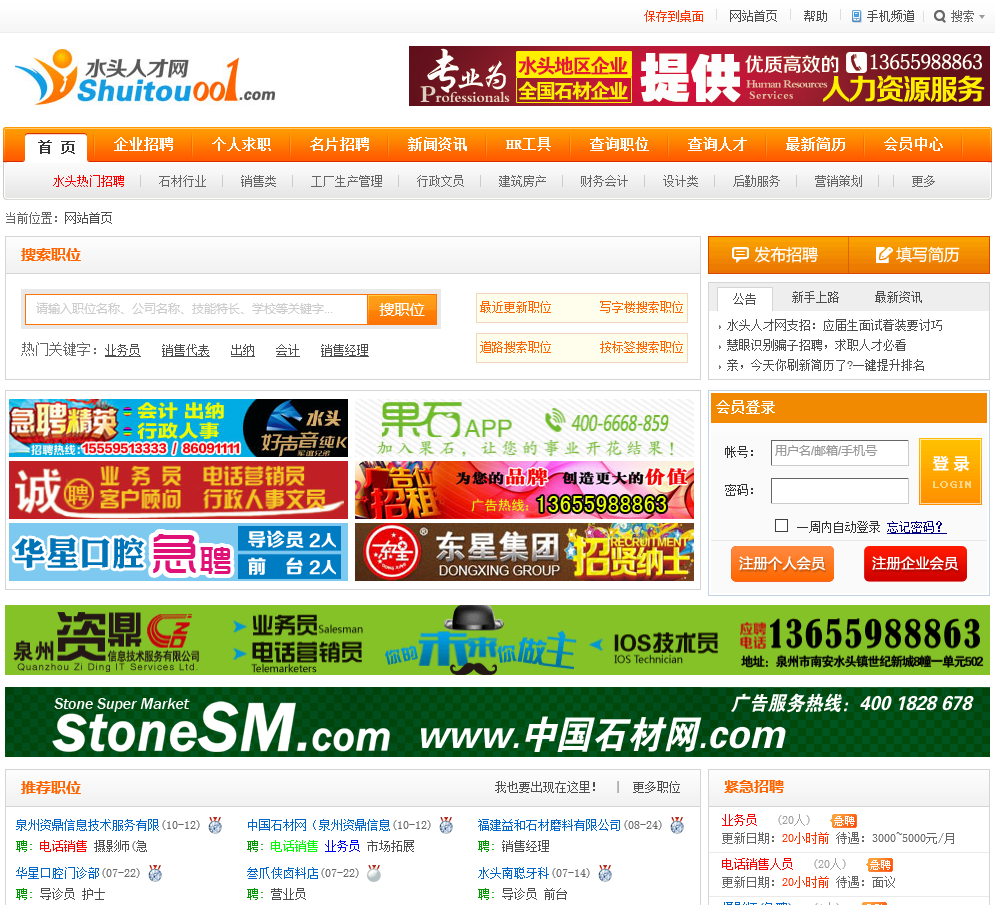The height and width of the screenshot is (905, 995).
Task: Open 个人求职 navigation item
Action: 241,145
